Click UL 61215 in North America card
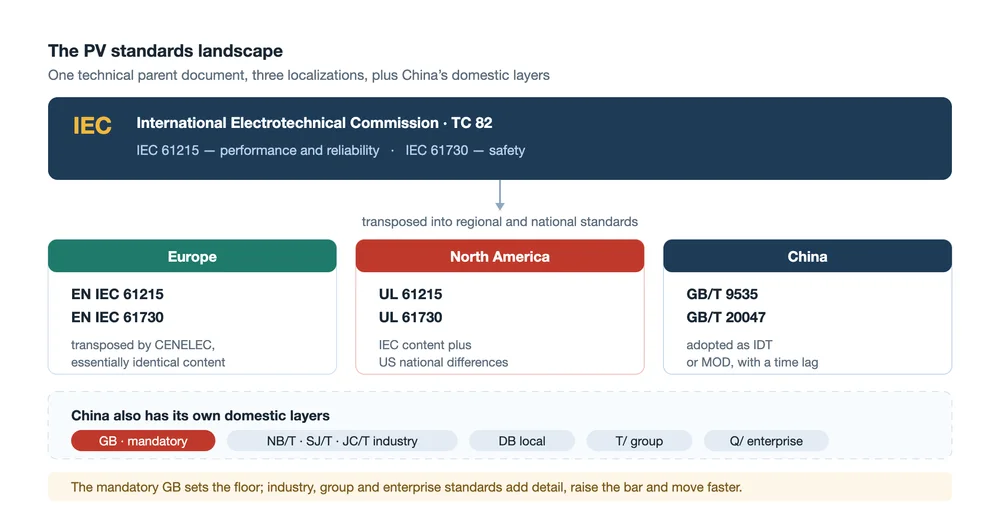Image resolution: width=1000 pixels, height=531 pixels. coord(410,294)
